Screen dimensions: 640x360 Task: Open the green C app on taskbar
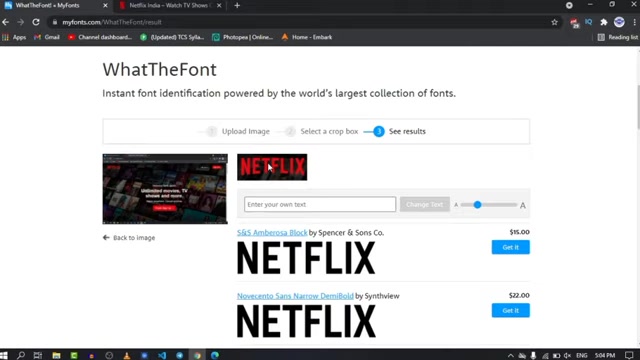click(x=74, y=355)
